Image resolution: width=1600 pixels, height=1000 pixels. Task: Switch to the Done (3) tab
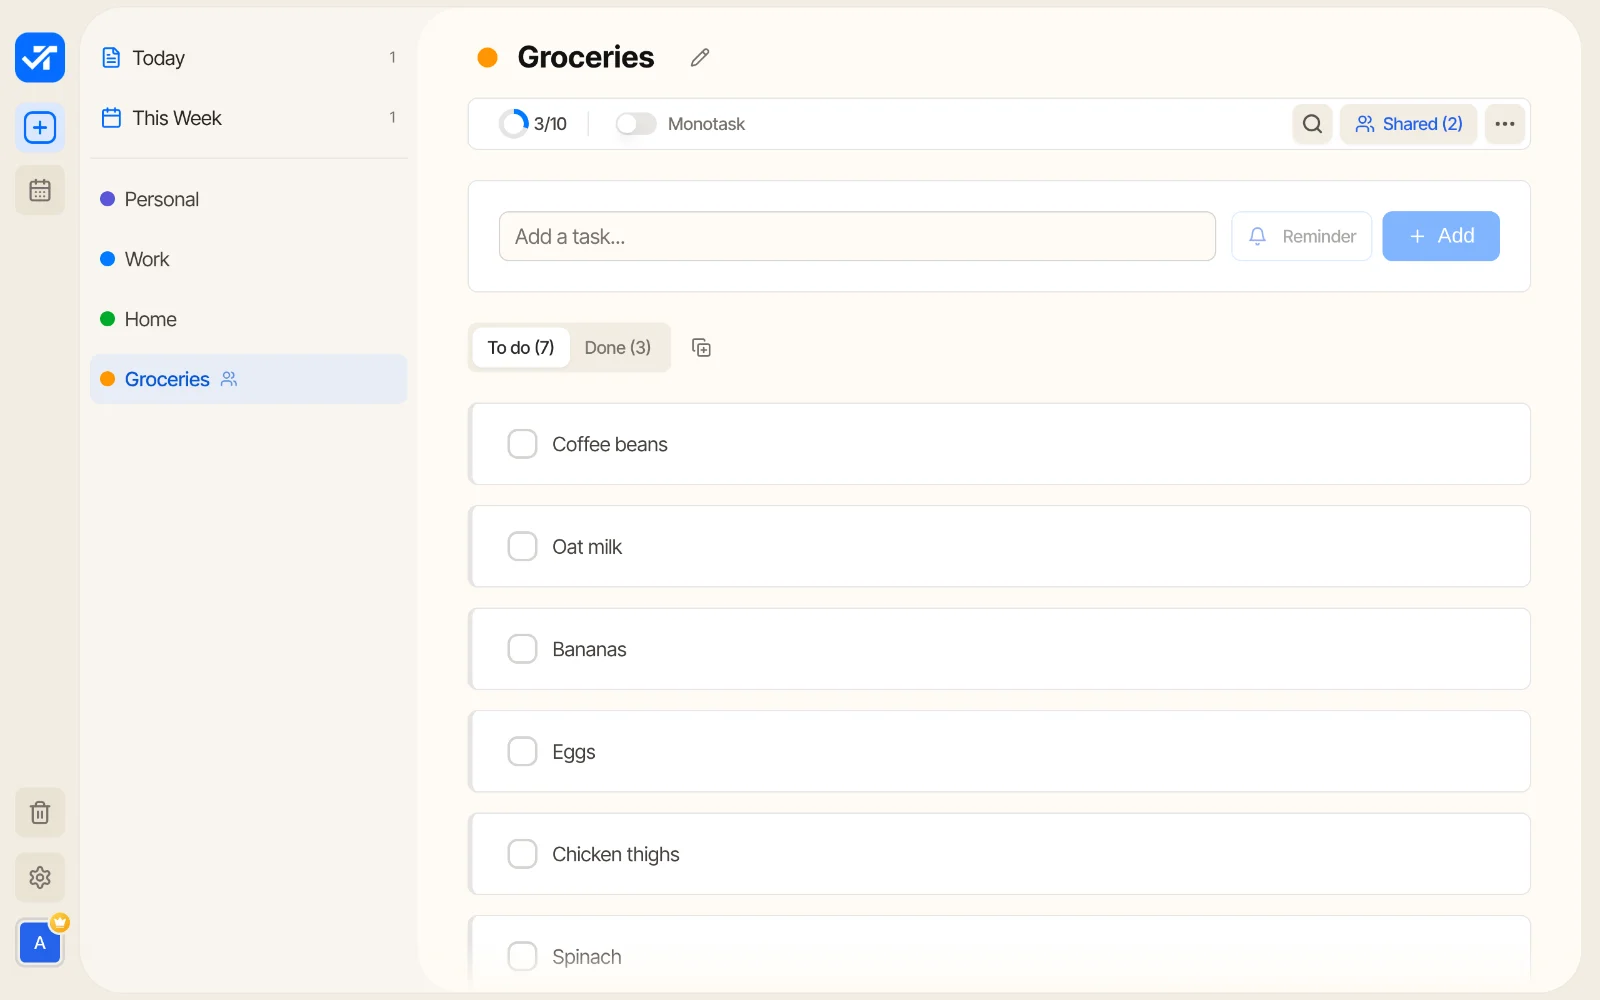tap(618, 348)
